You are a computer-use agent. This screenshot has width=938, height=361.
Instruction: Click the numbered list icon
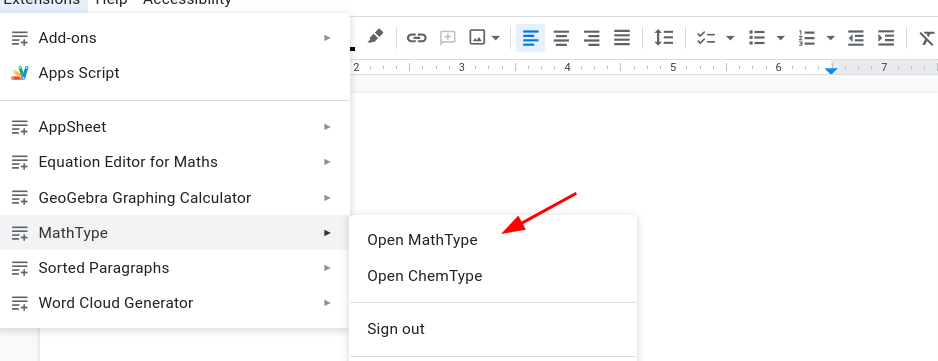pyautogui.click(x=806, y=38)
